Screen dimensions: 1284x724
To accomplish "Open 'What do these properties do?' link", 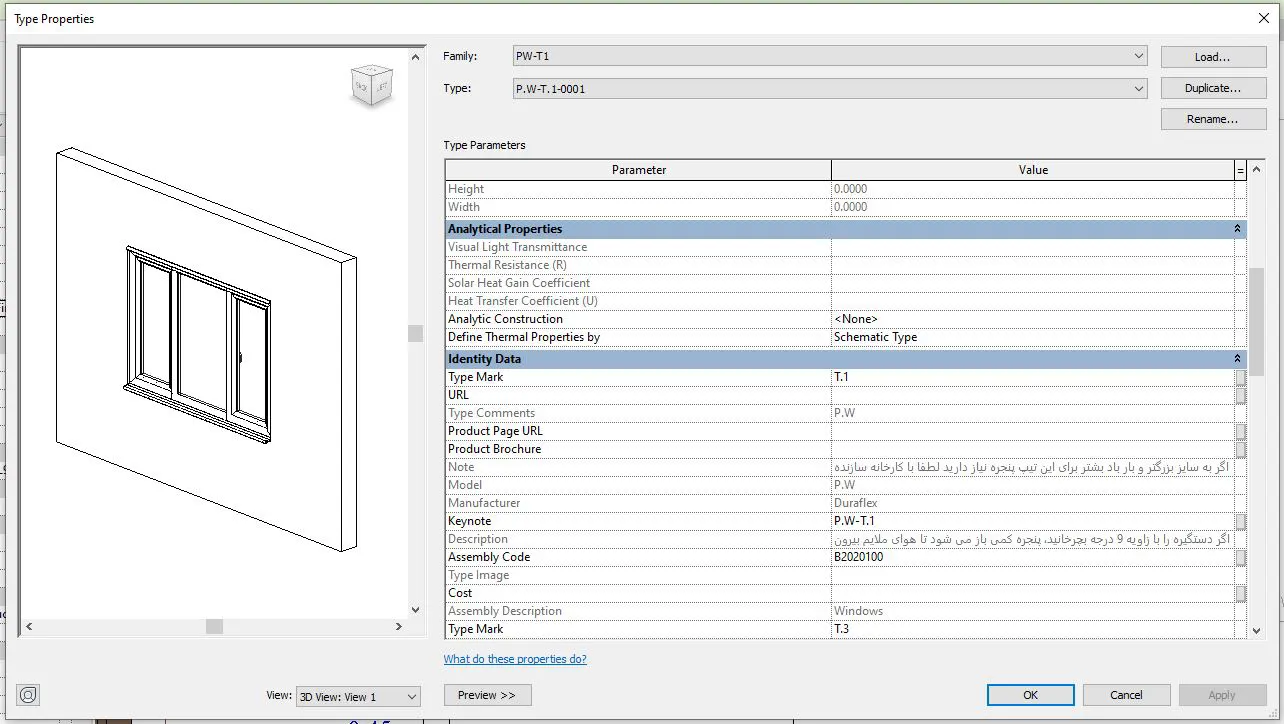I will [x=515, y=659].
